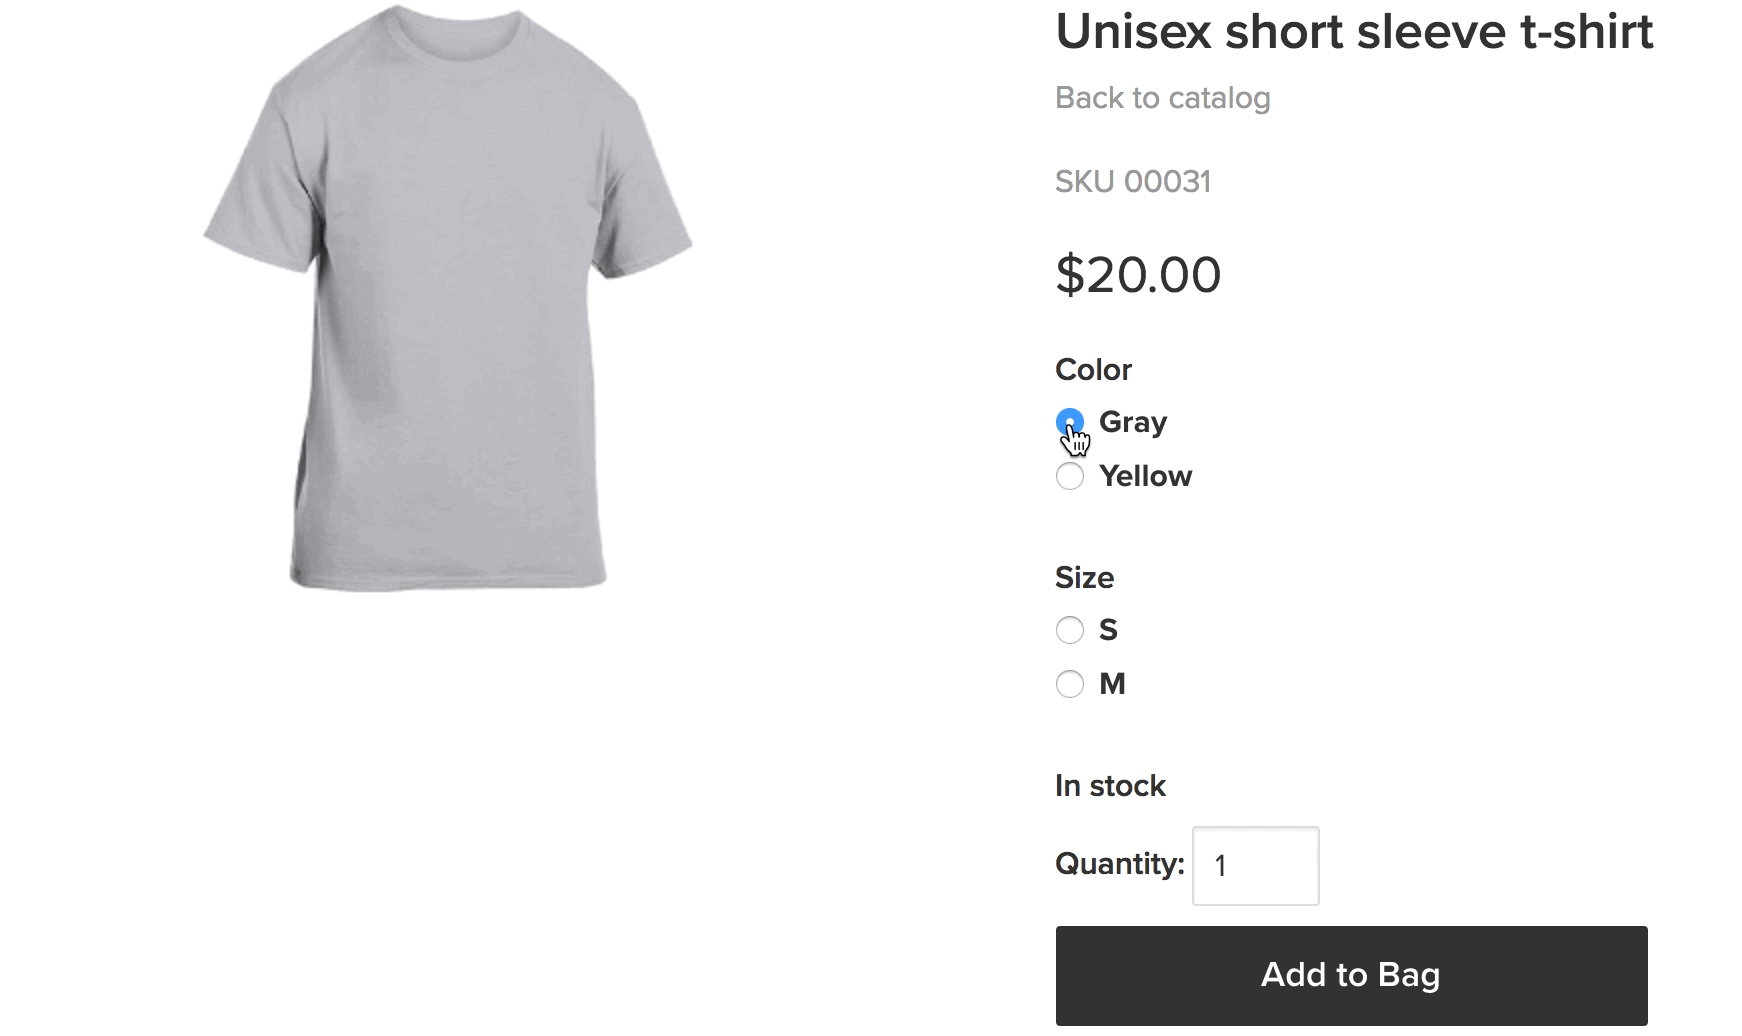Click the 'Color' section heading
1742x1036 pixels.
point(1093,370)
